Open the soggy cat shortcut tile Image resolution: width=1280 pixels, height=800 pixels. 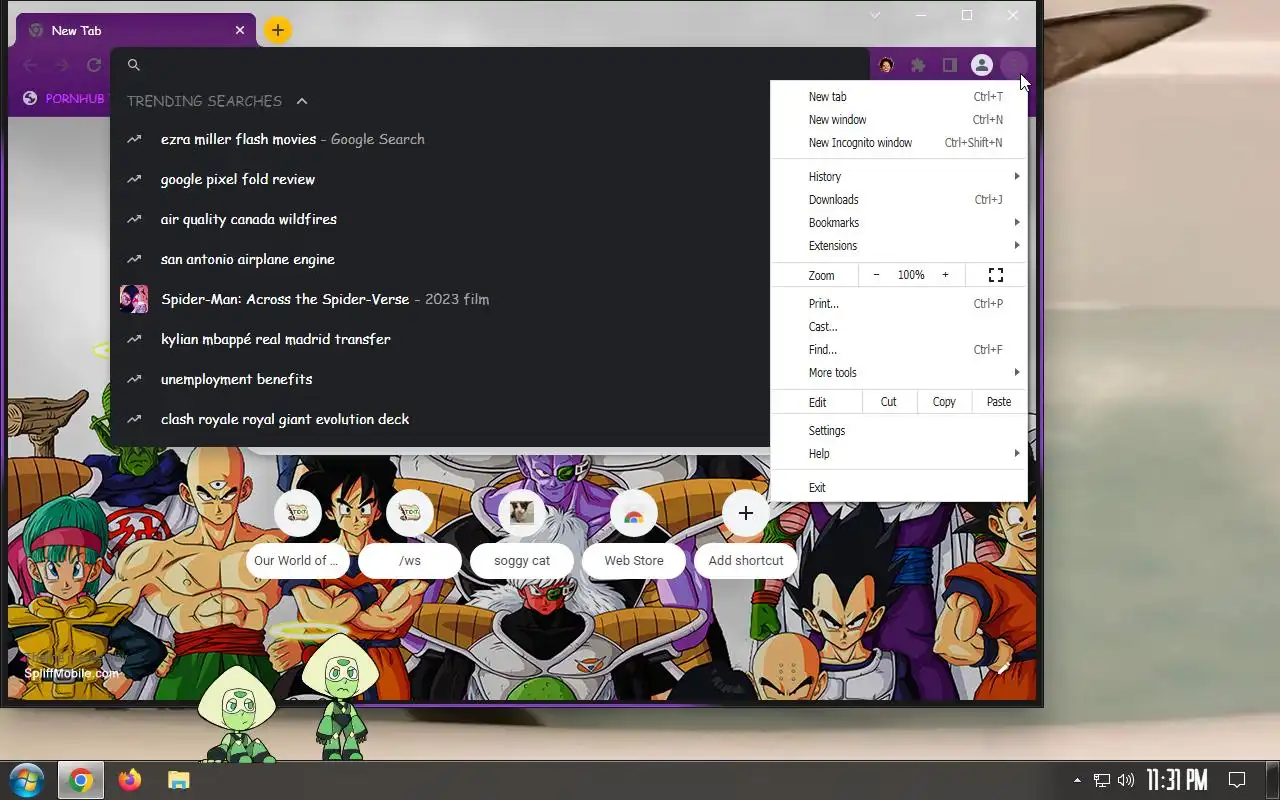(x=522, y=535)
